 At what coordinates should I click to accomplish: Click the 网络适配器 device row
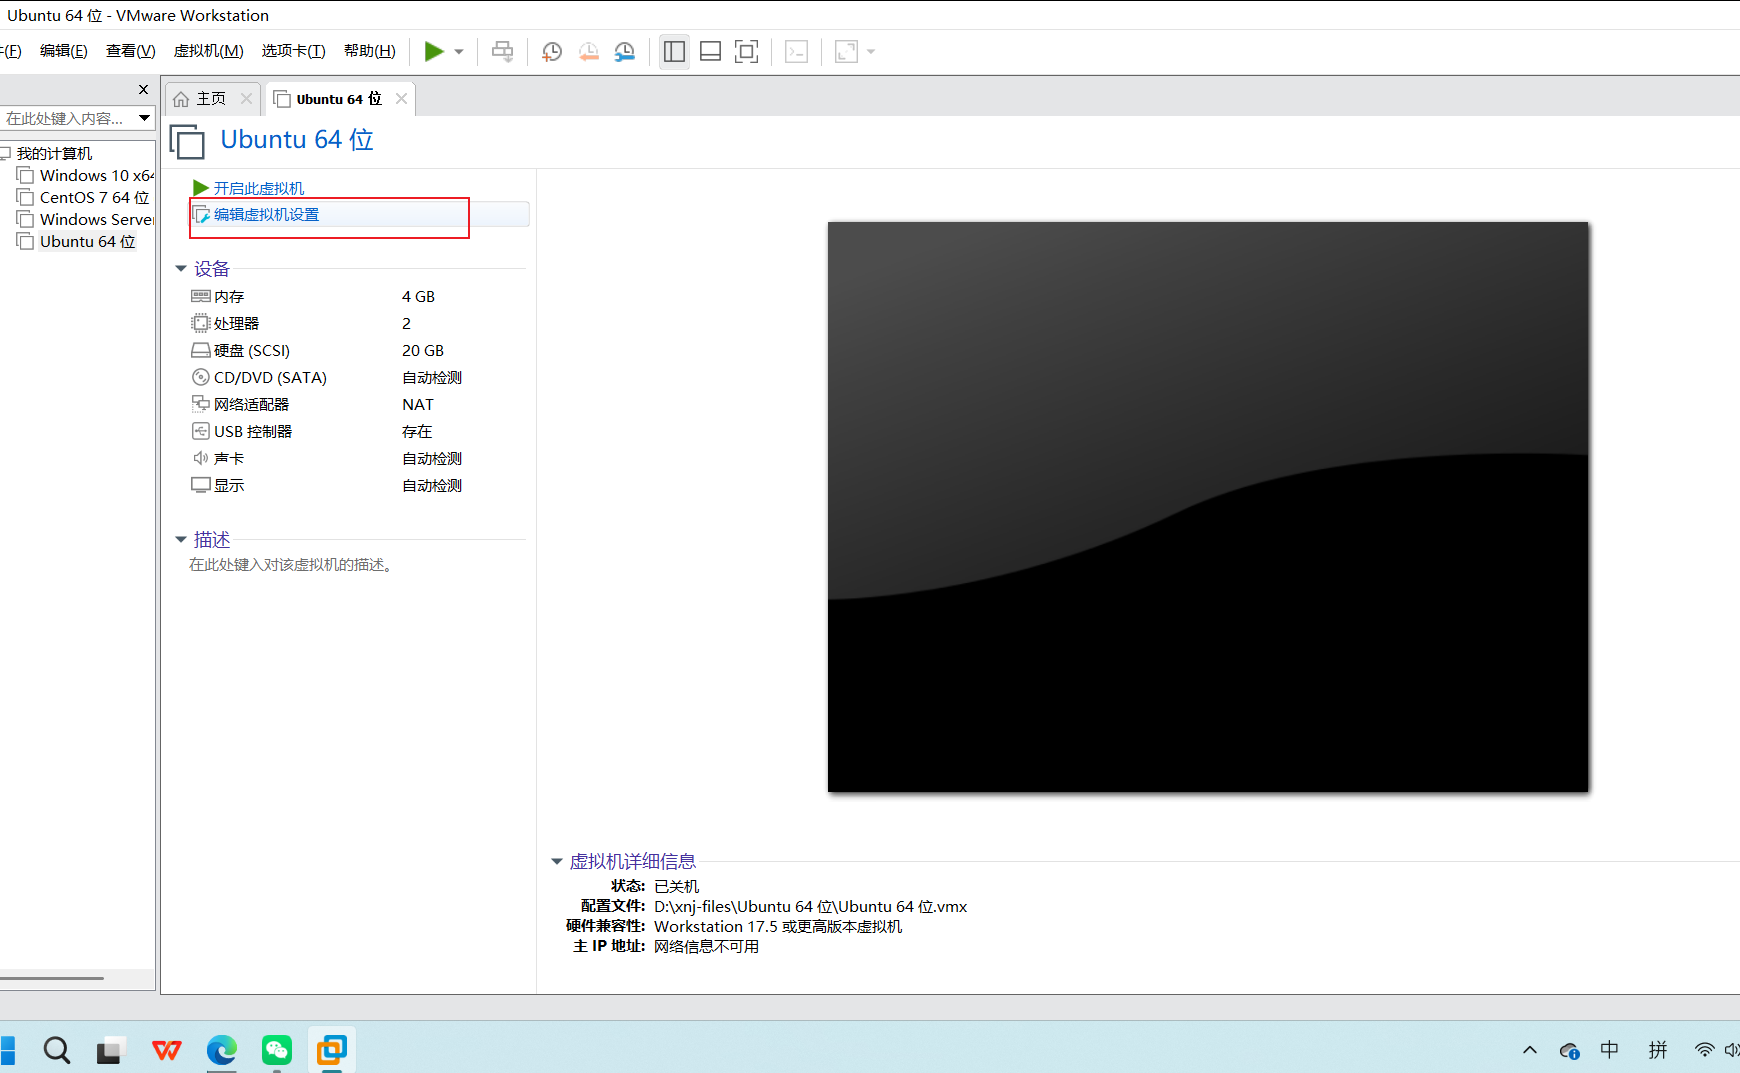tap(356, 405)
